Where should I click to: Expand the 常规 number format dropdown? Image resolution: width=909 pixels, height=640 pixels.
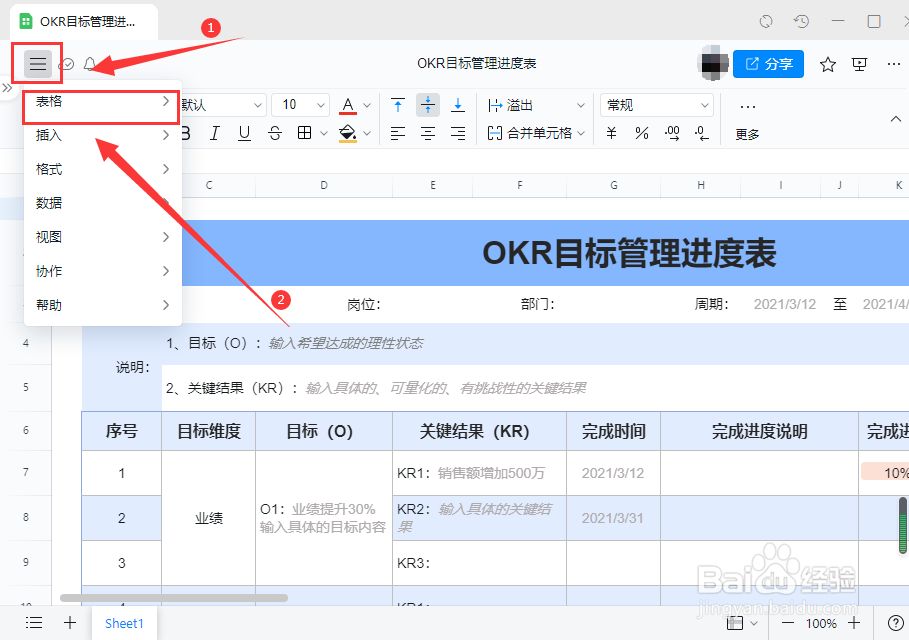tap(657, 106)
